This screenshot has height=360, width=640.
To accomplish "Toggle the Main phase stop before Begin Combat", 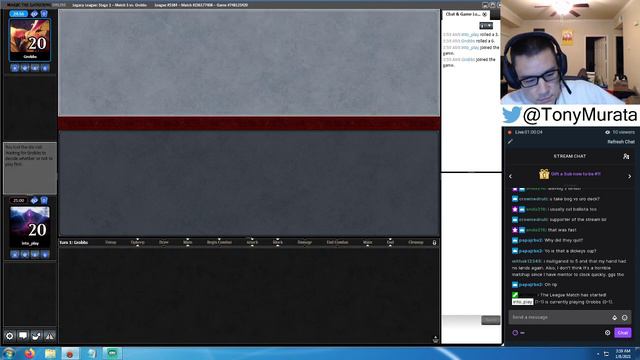I will [x=188, y=242].
